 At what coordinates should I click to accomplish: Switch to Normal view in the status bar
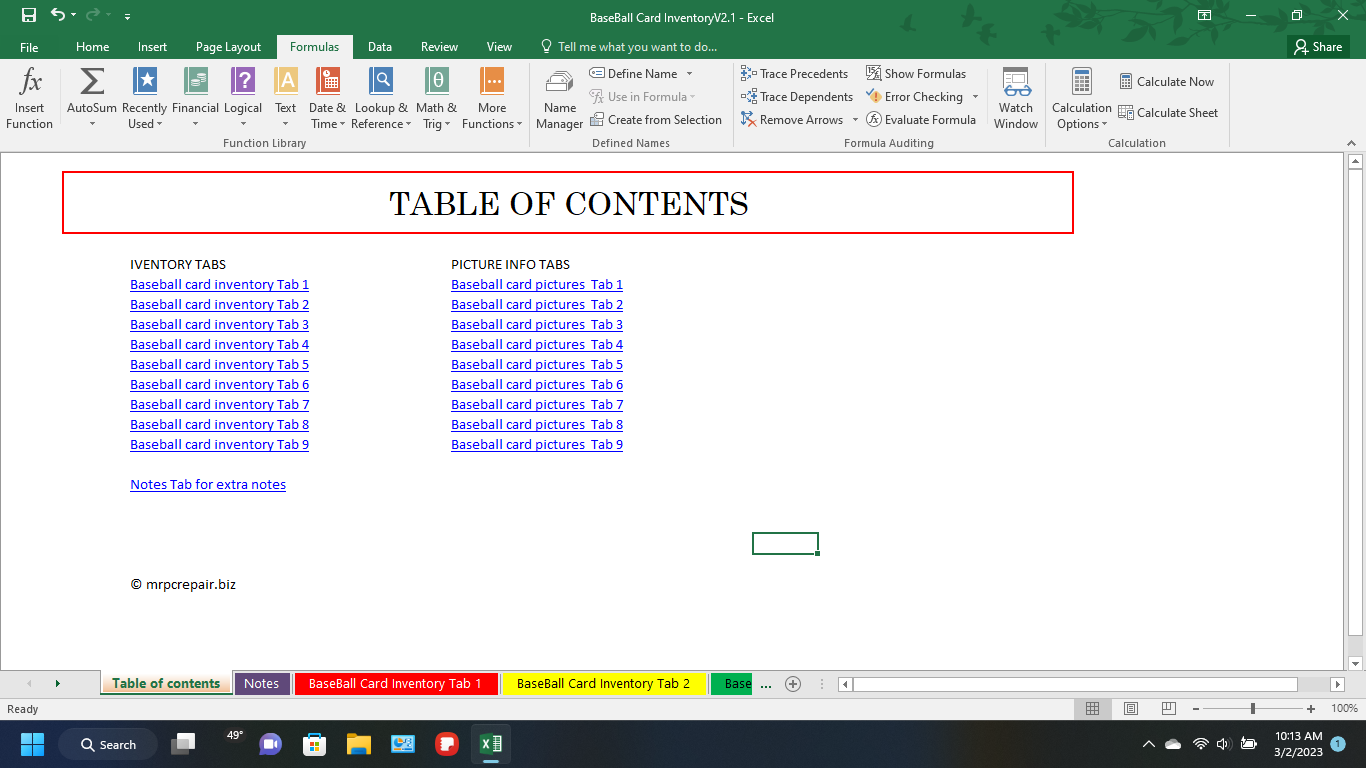(1092, 709)
